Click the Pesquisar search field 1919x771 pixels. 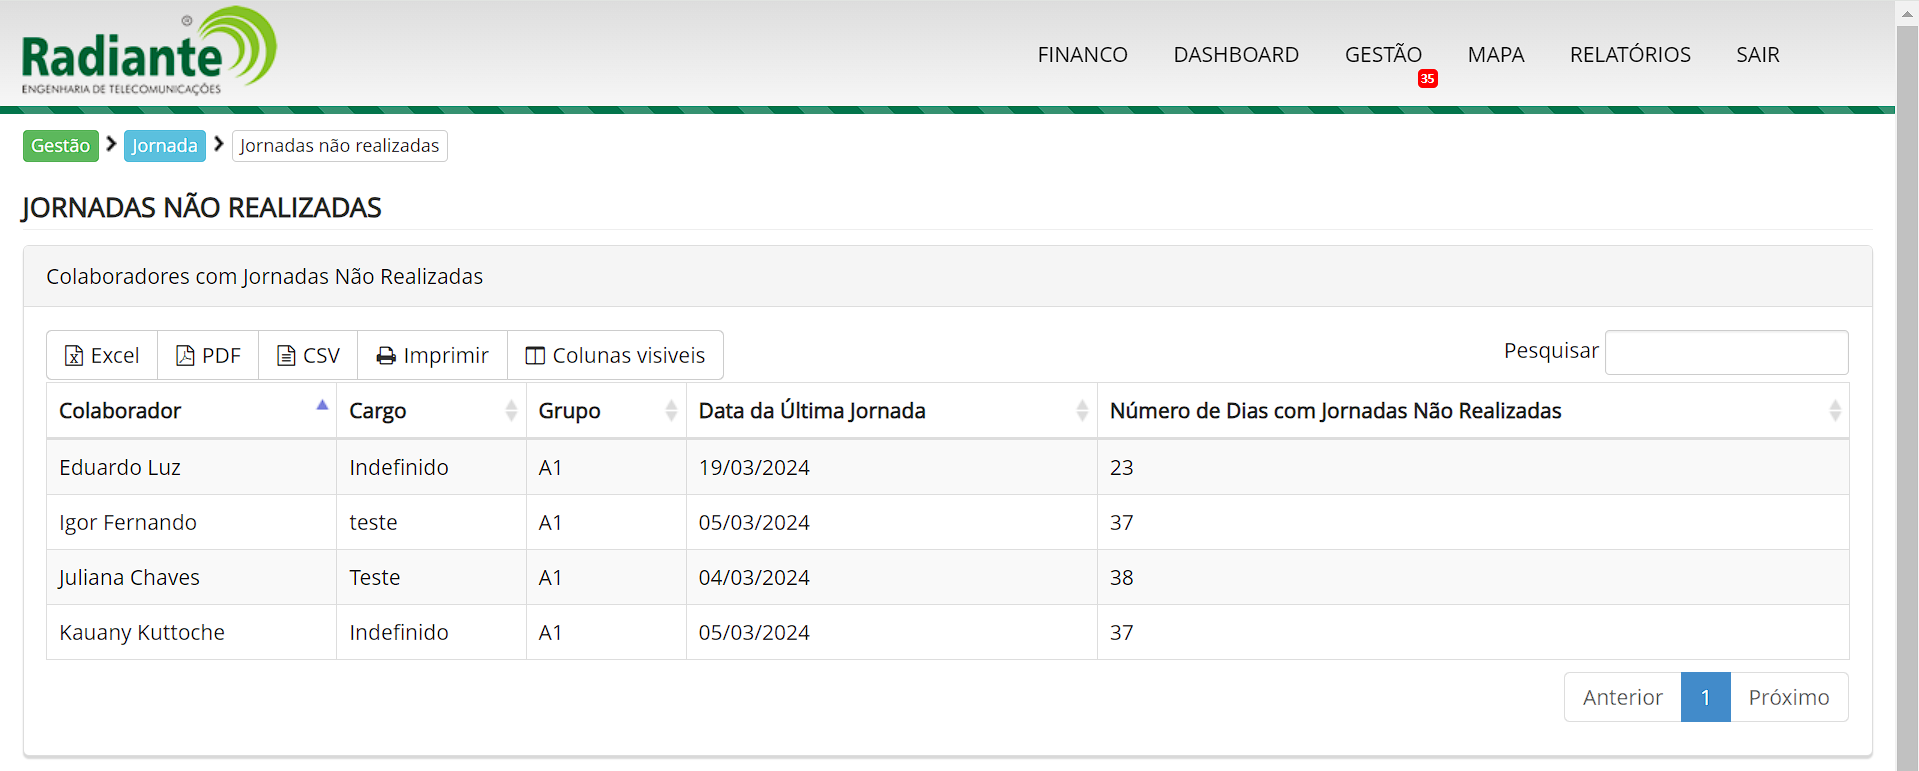click(1726, 353)
